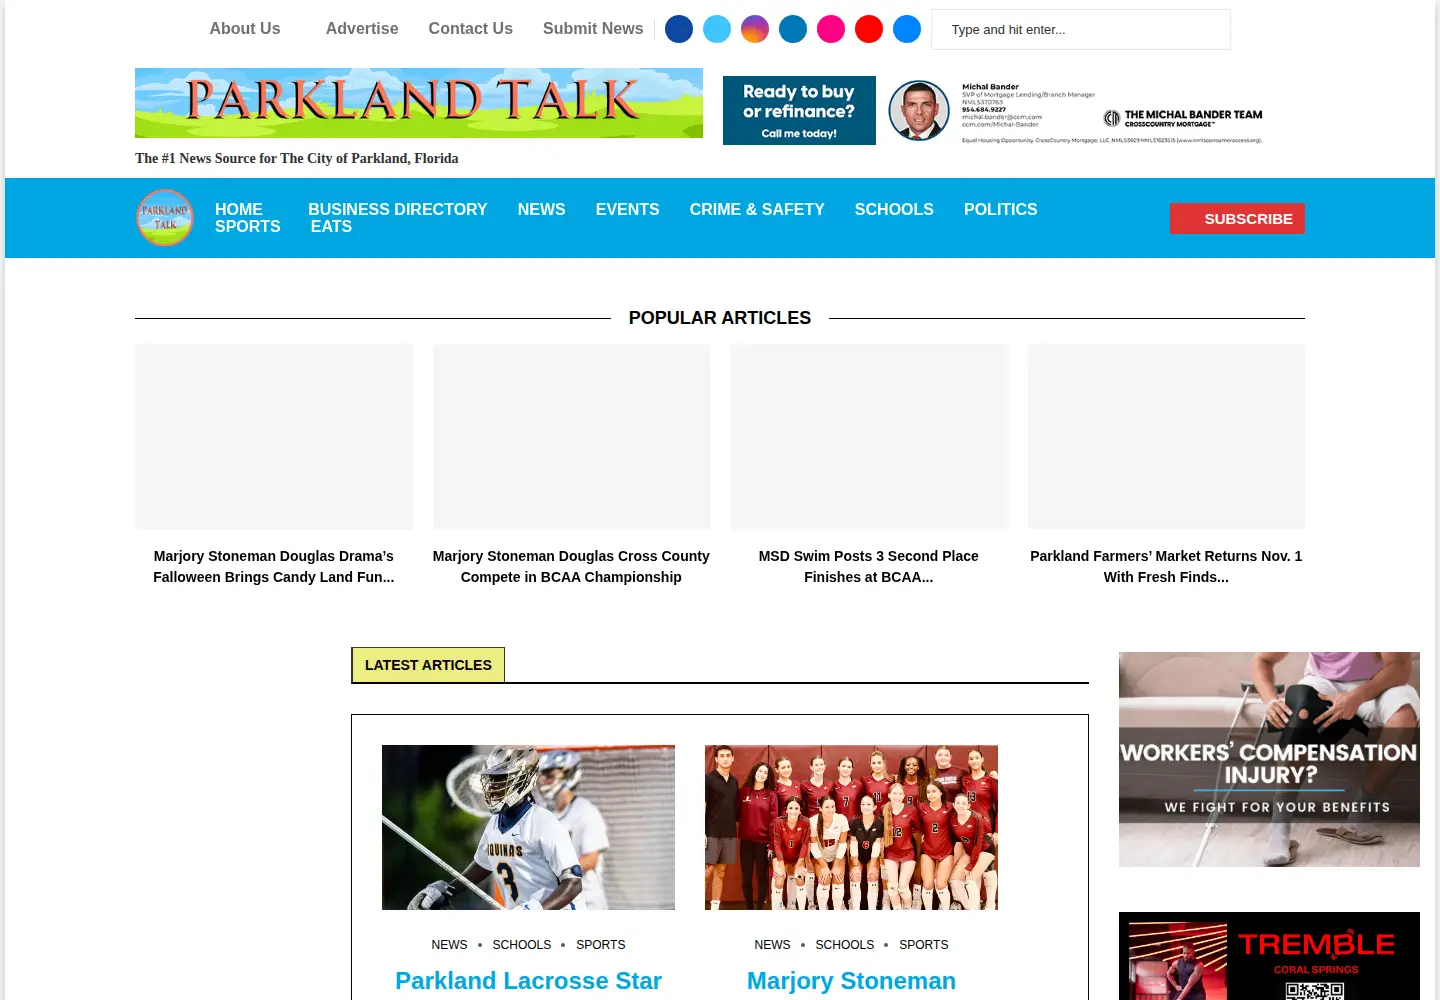
Task: Open the lacrosse player article photo
Action: click(528, 827)
